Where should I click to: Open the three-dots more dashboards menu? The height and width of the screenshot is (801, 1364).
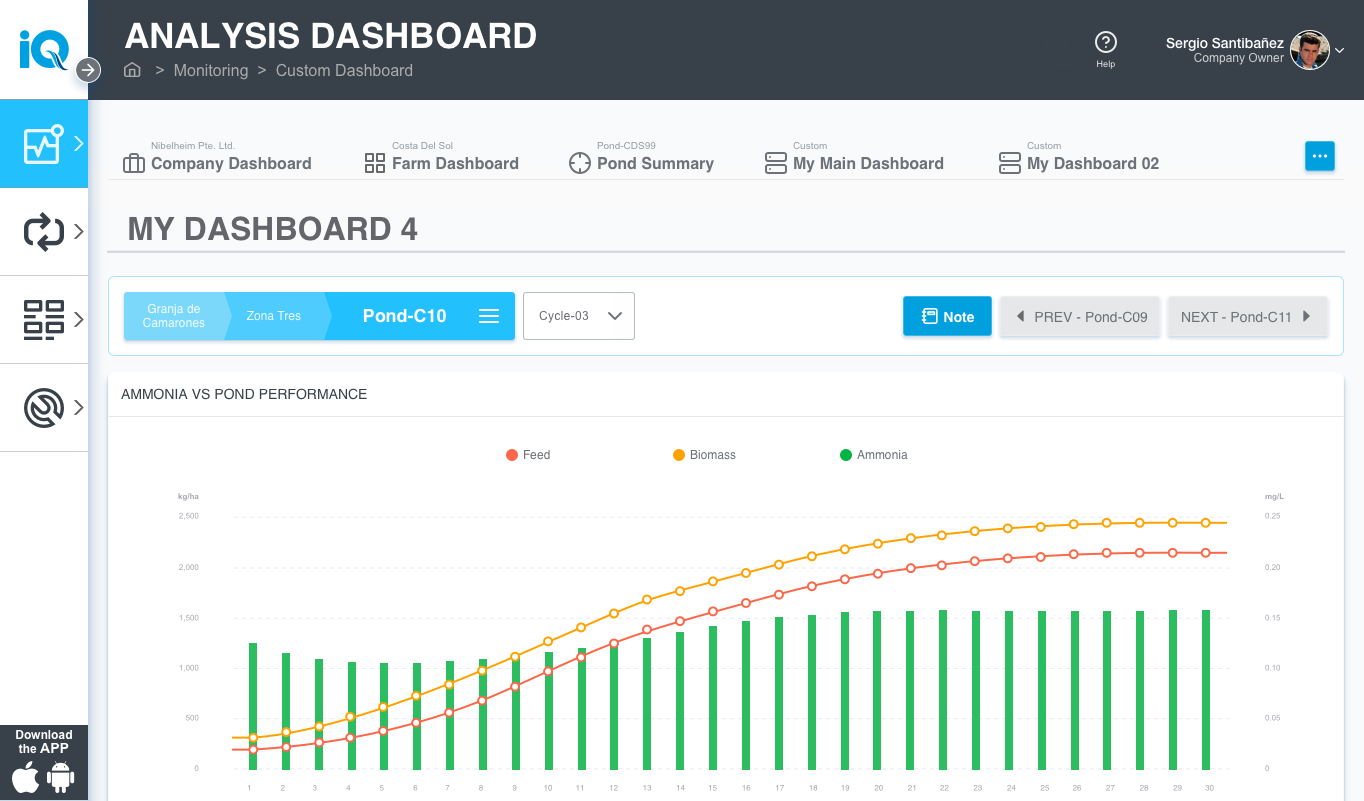[x=1319, y=156]
